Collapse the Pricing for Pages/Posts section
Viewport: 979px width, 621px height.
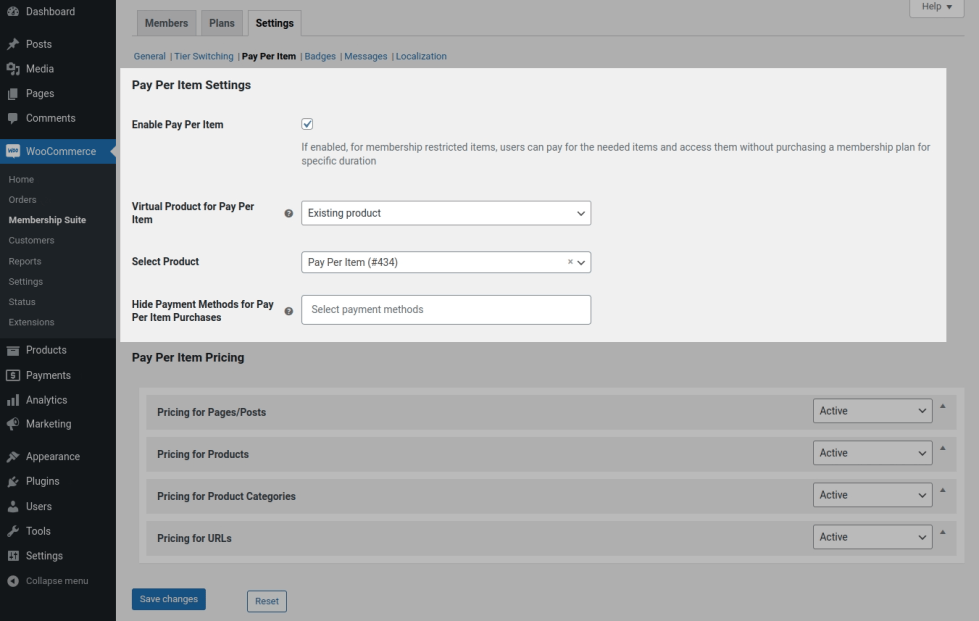(x=942, y=406)
